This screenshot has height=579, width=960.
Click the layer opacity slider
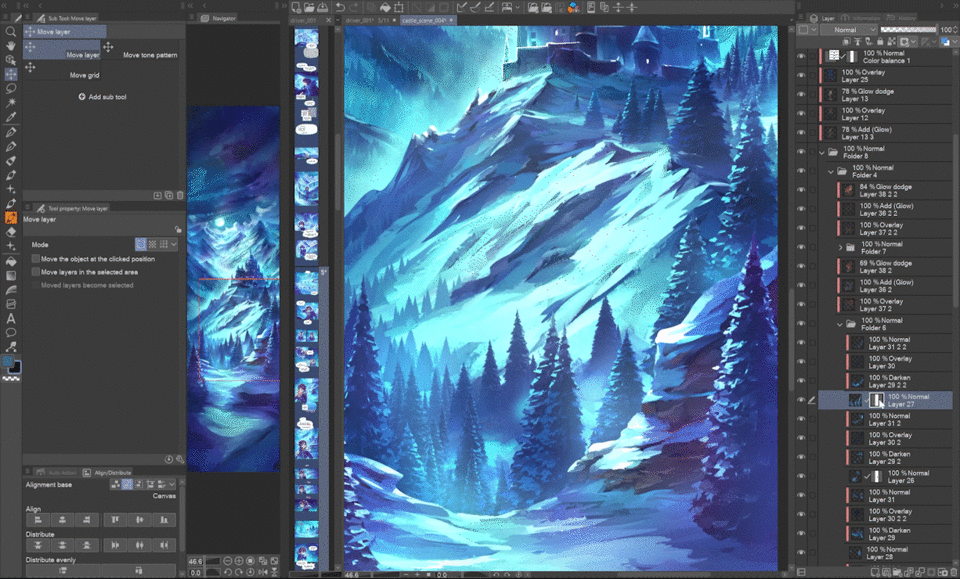click(908, 29)
